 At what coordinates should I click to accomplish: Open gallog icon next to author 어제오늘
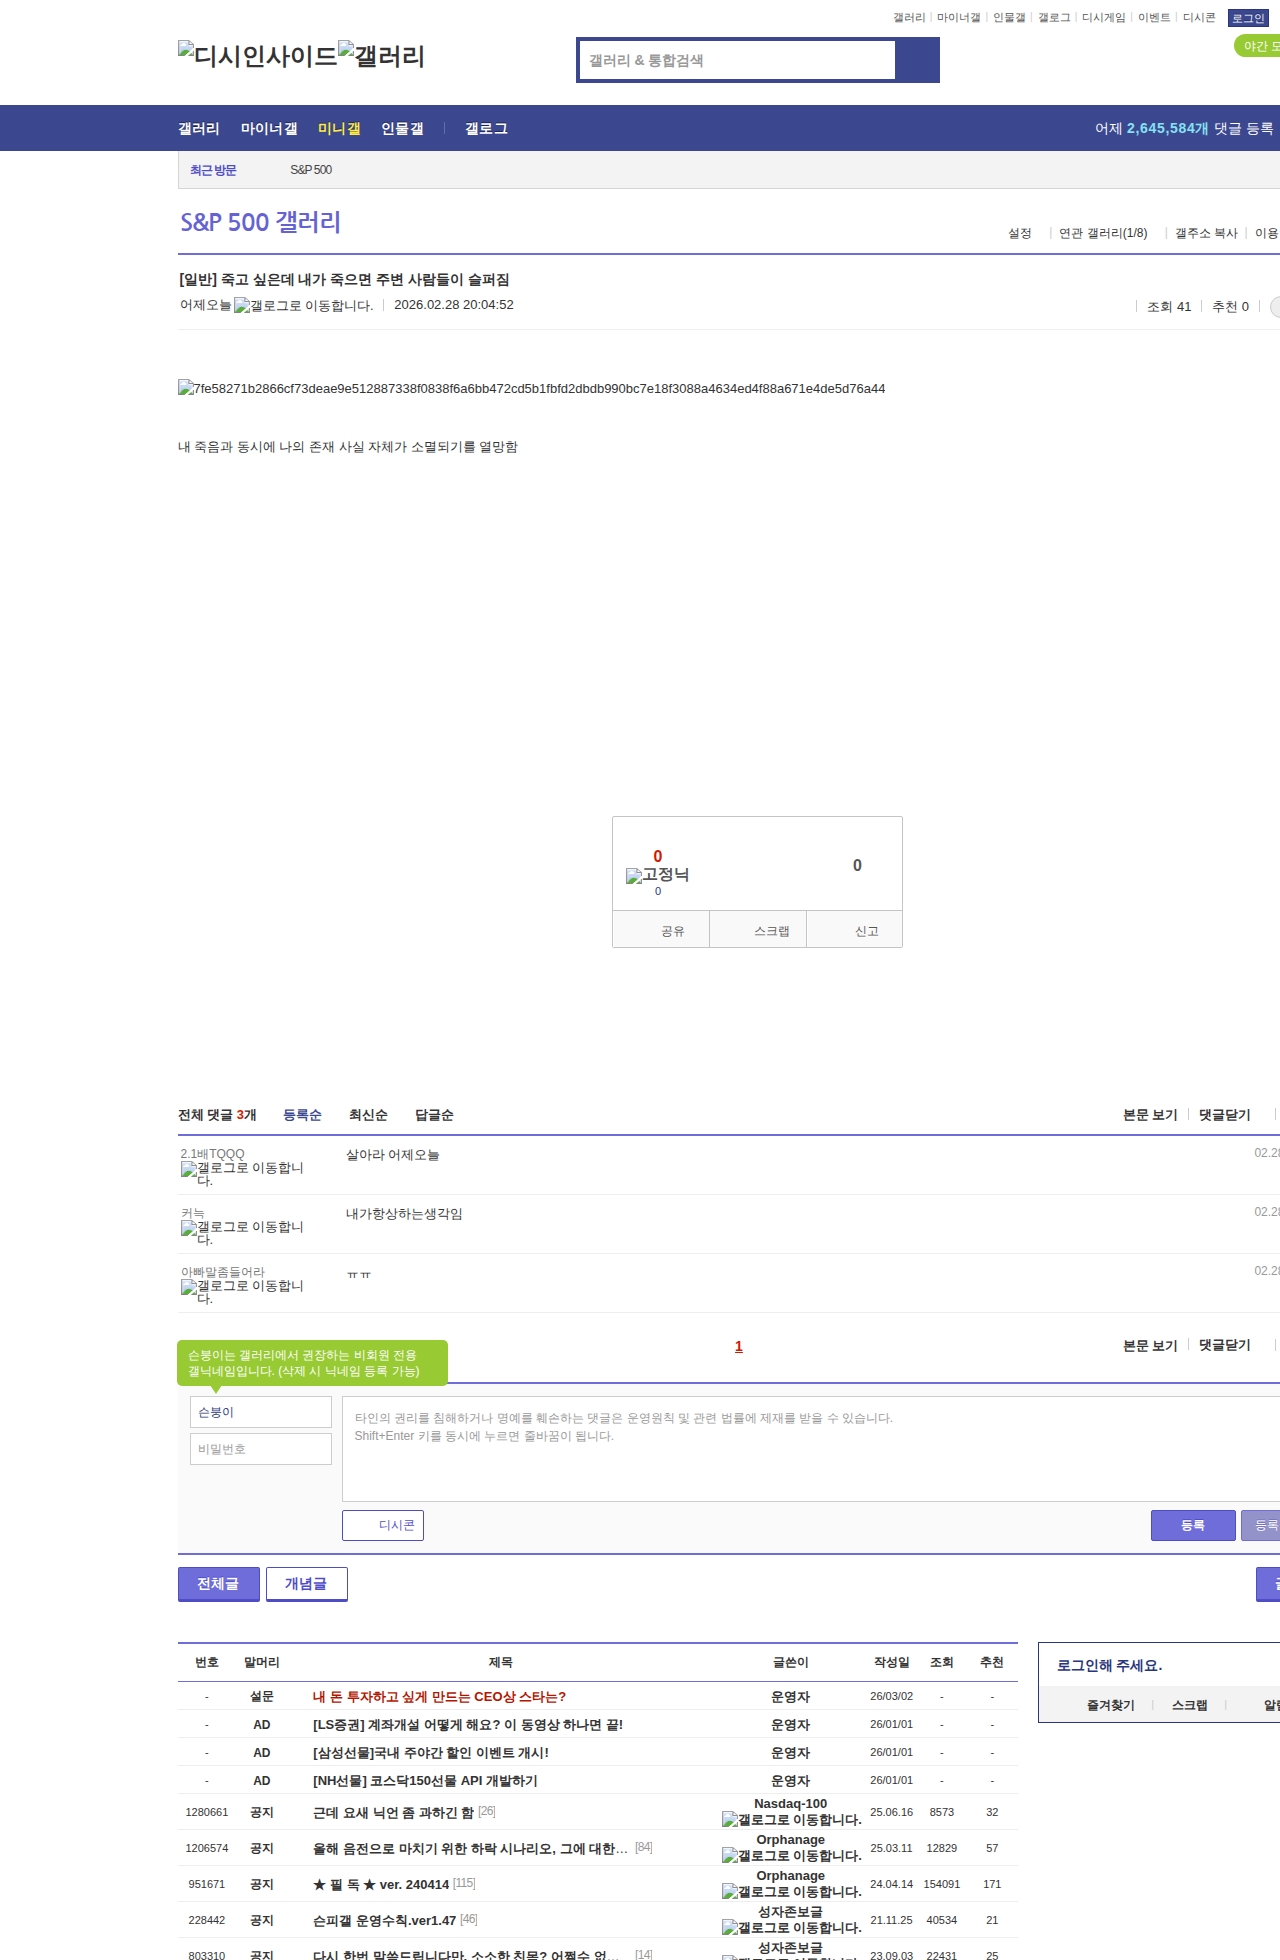(303, 306)
